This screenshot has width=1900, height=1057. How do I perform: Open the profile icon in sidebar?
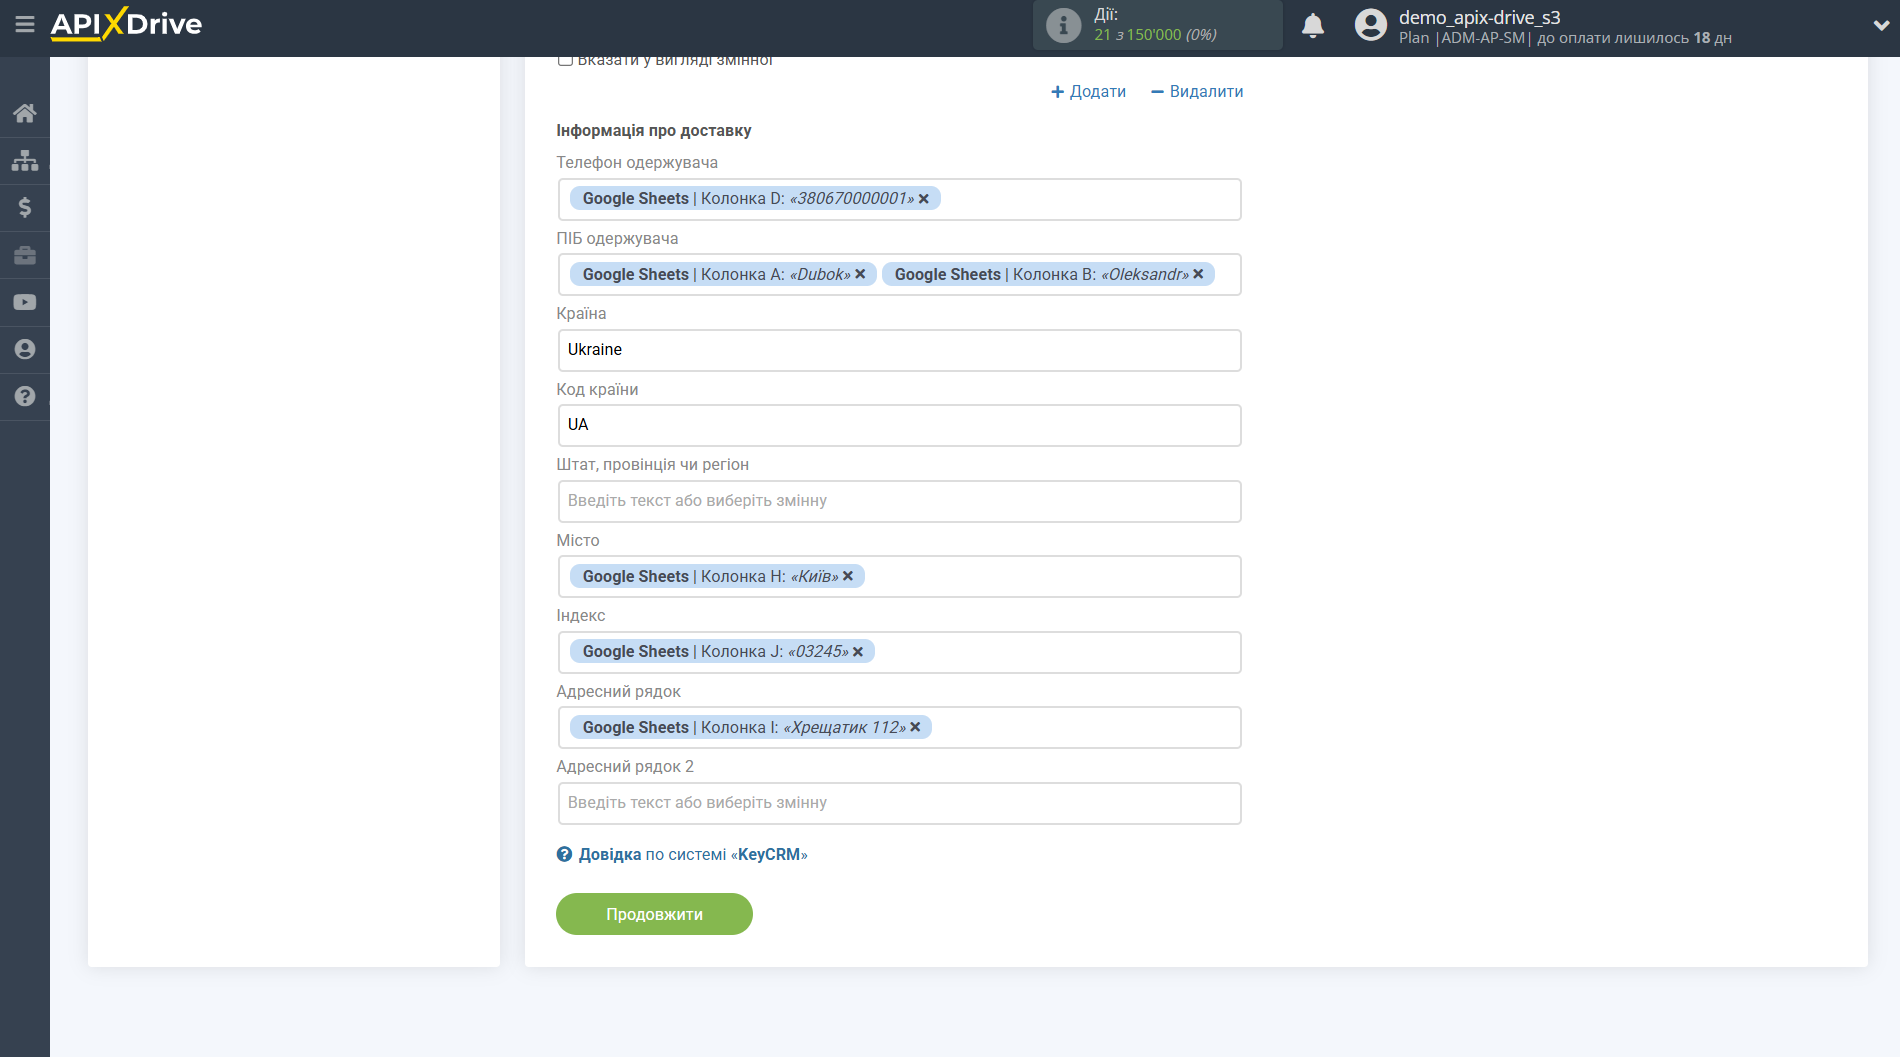pos(25,349)
